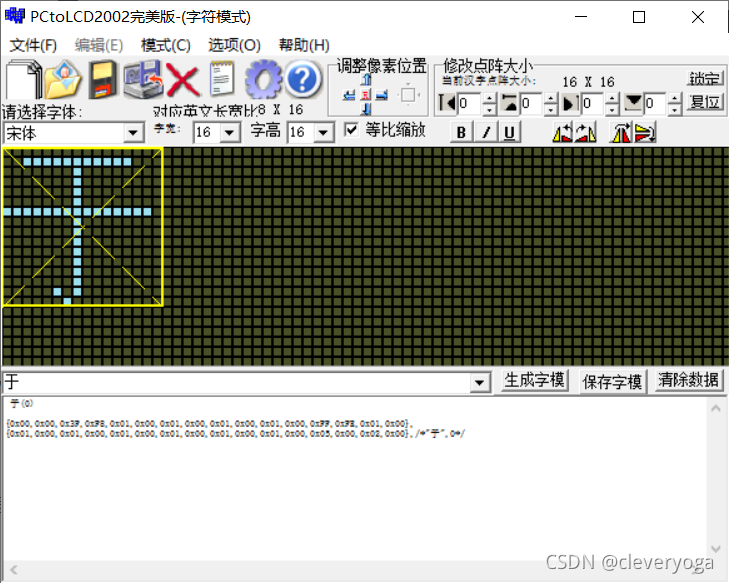Click the disk with red arrow icon
The width and height of the screenshot is (729, 583).
tap(143, 79)
